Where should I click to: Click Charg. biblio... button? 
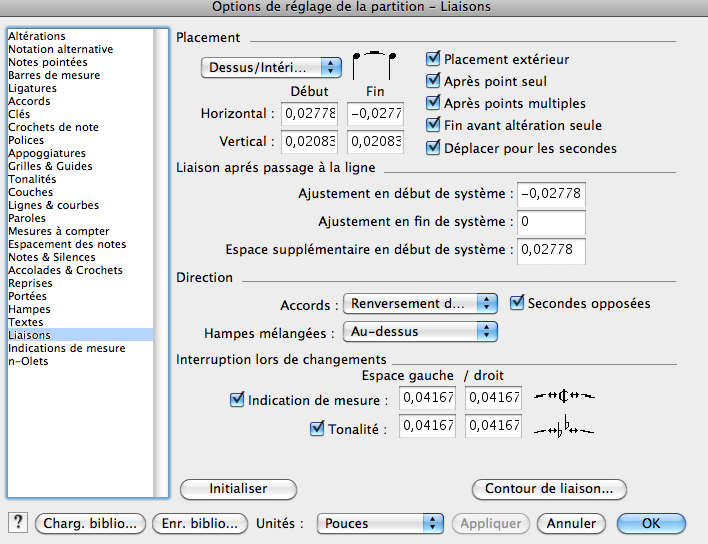point(90,523)
